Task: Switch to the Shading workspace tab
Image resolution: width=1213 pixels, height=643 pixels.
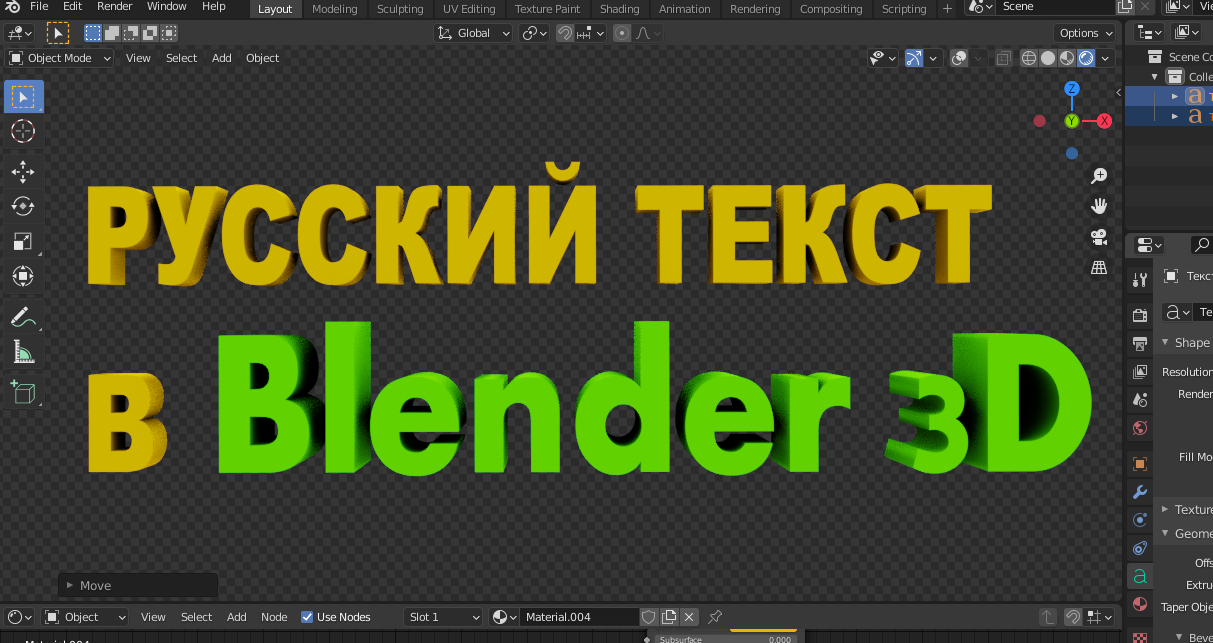Action: pyautogui.click(x=619, y=9)
